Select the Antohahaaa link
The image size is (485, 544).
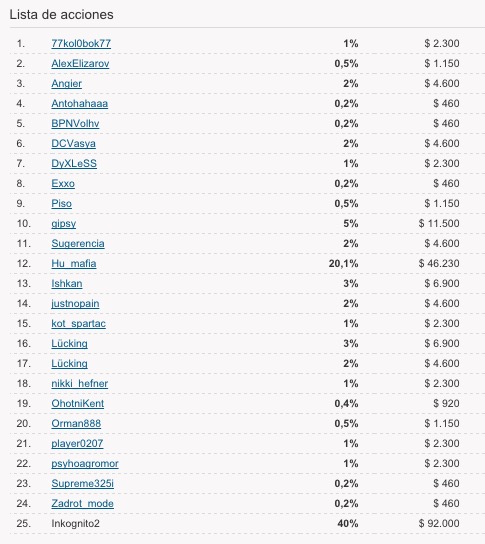coord(79,103)
